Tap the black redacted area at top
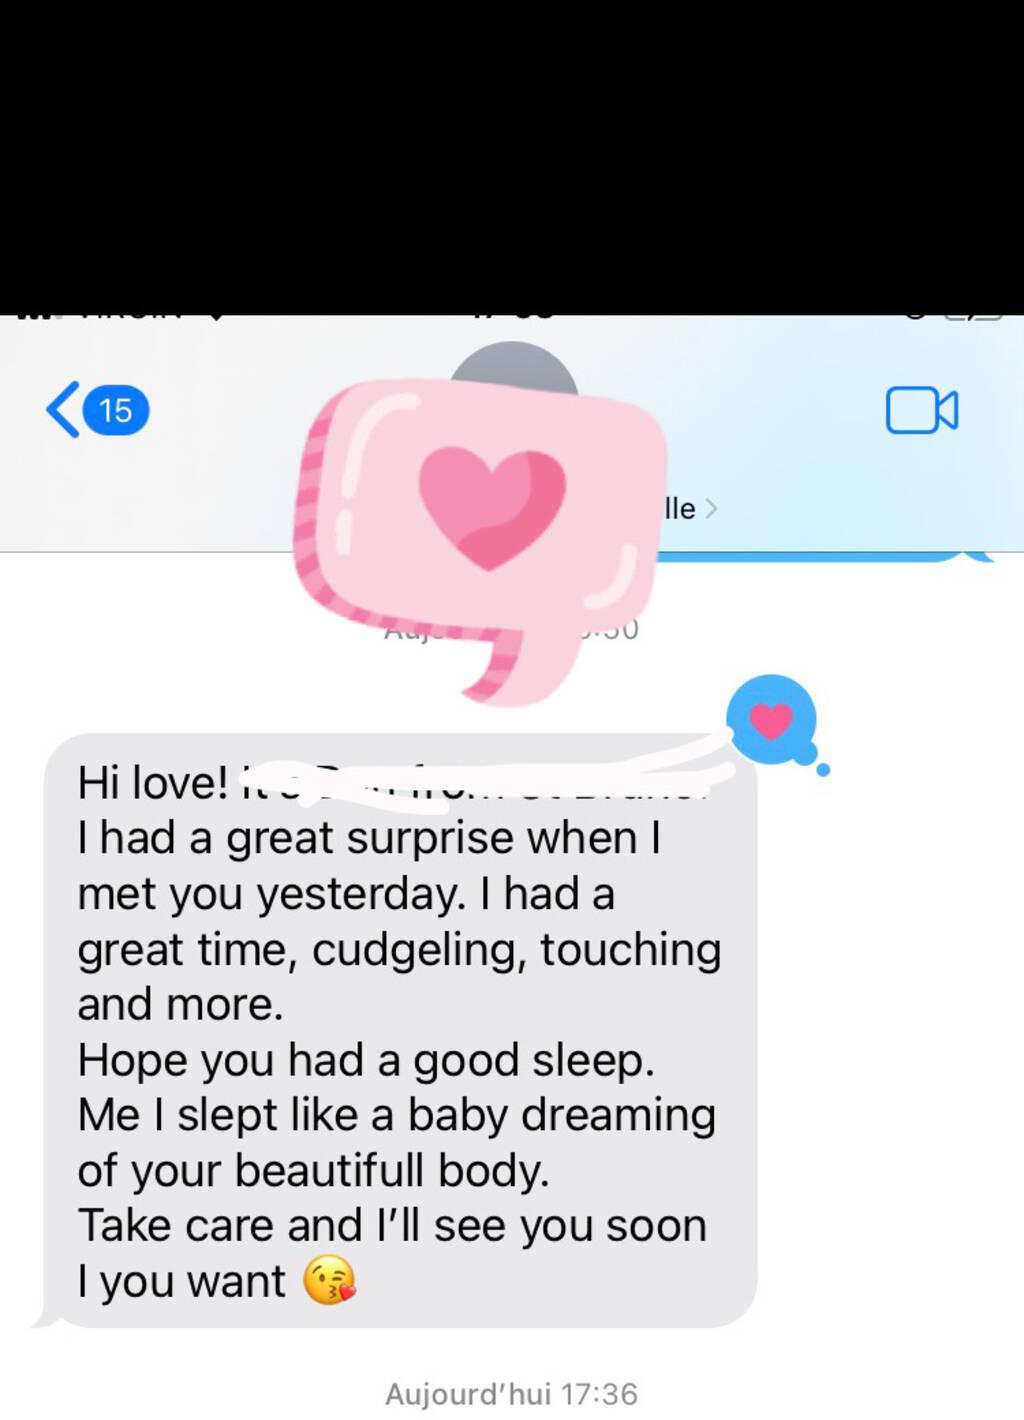The image size is (1024, 1420). click(x=512, y=157)
